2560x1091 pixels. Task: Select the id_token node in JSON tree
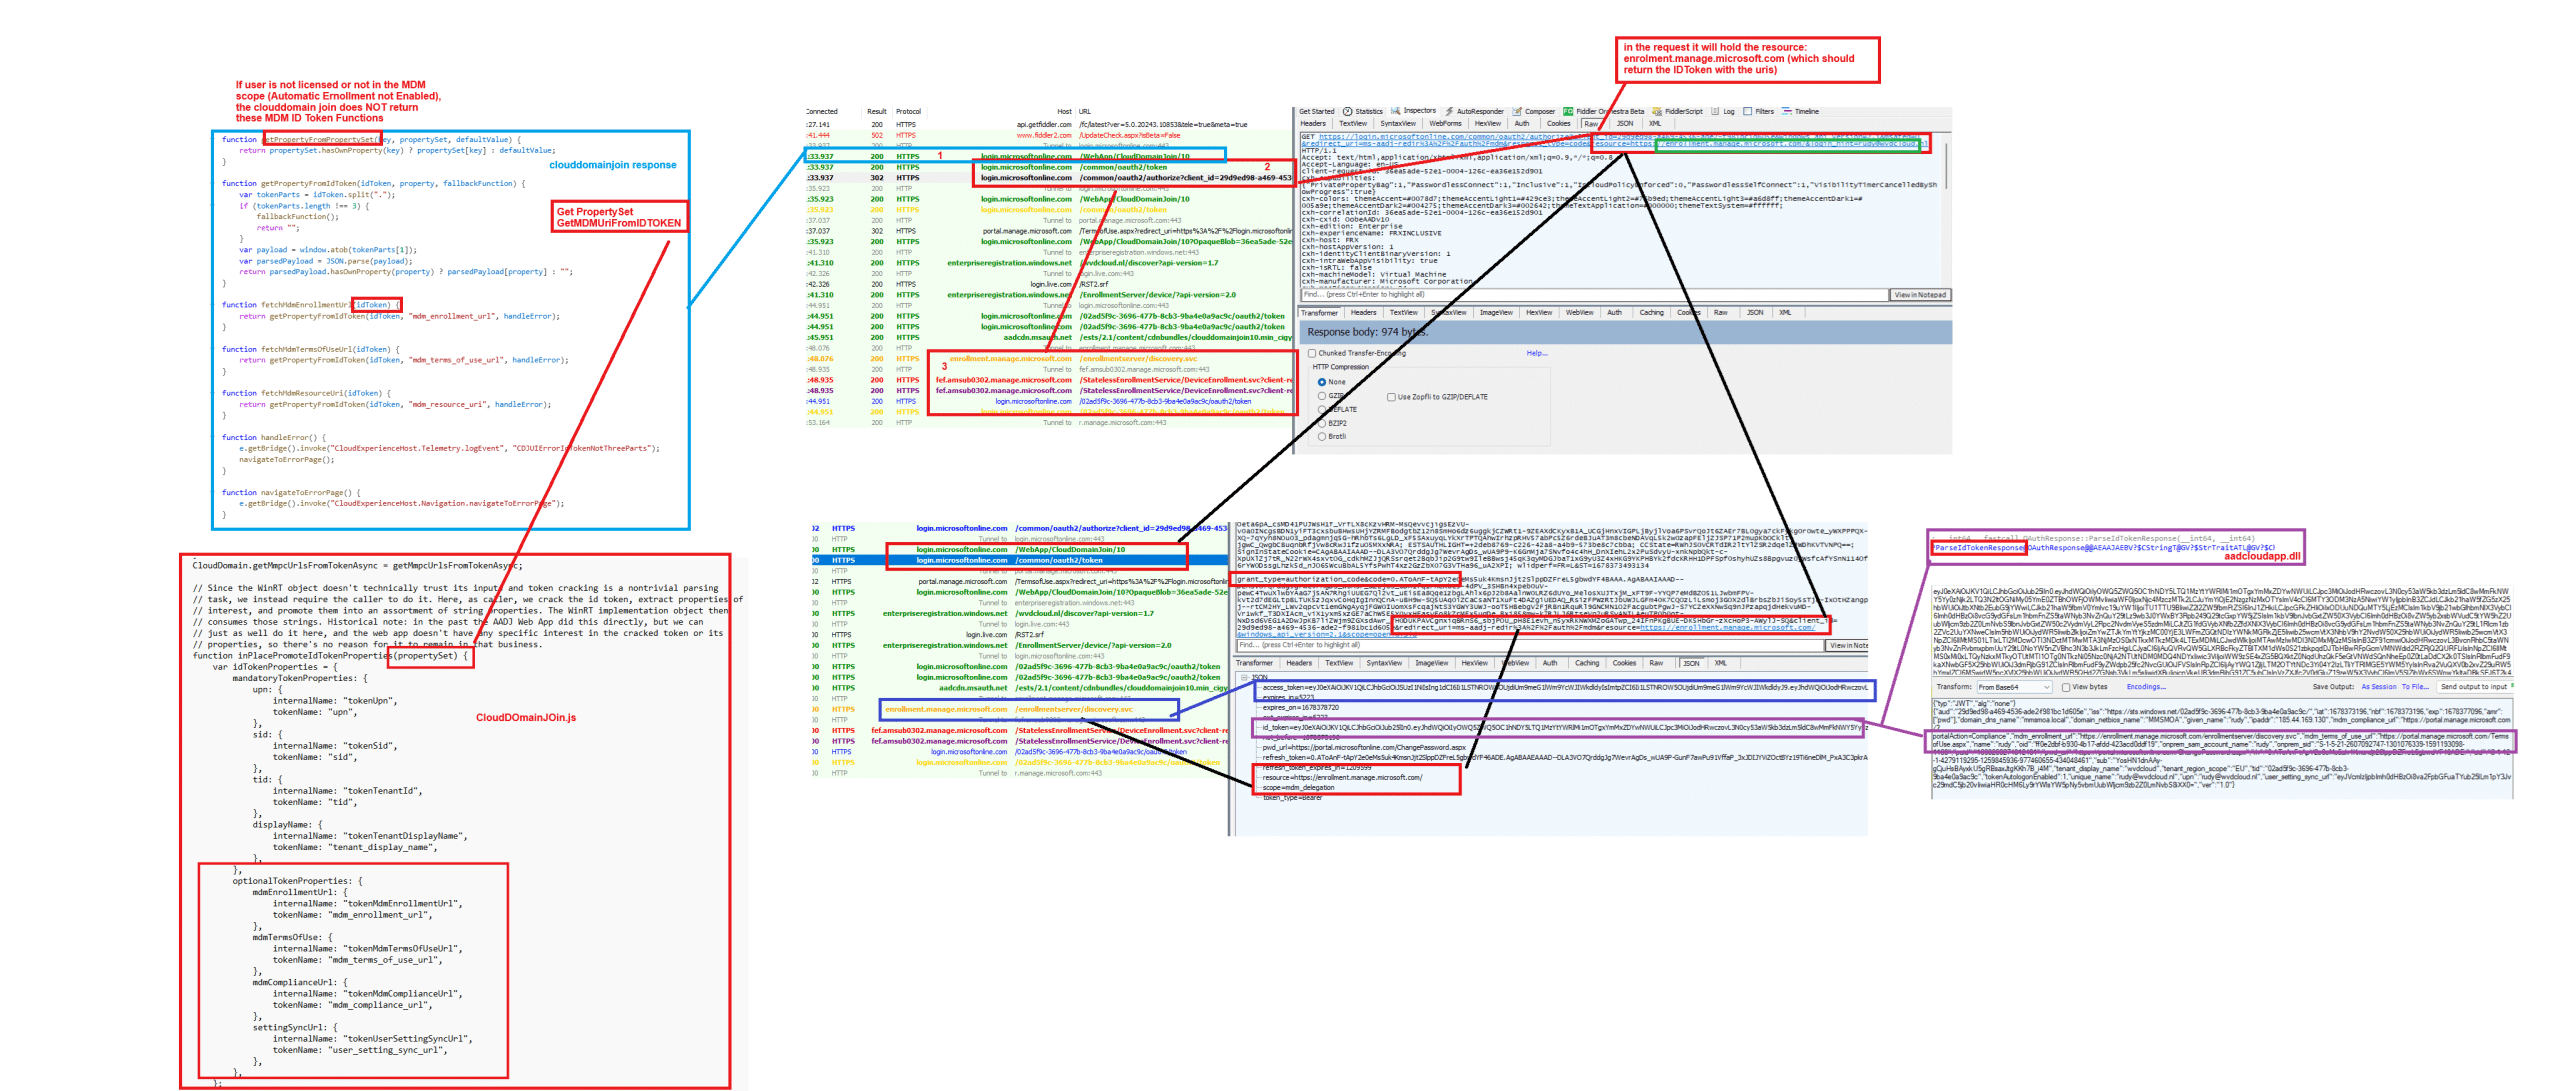pyautogui.click(x=1564, y=727)
